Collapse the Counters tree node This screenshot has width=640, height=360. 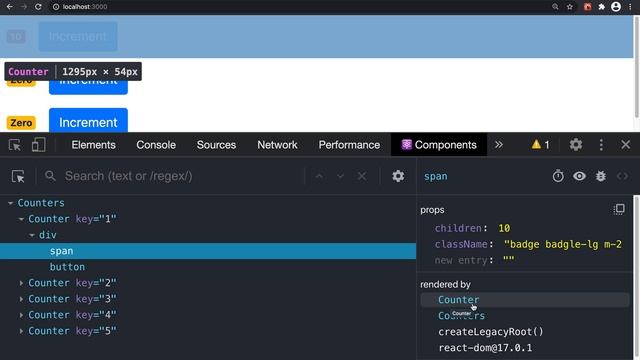pyautogui.click(x=11, y=203)
